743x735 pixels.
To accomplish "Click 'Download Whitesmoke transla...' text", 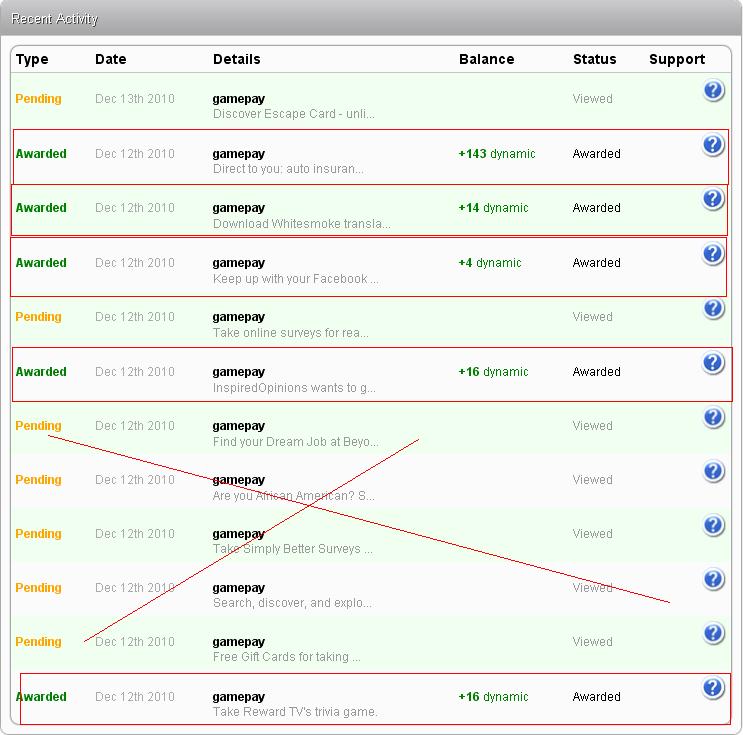I will click(x=302, y=224).
